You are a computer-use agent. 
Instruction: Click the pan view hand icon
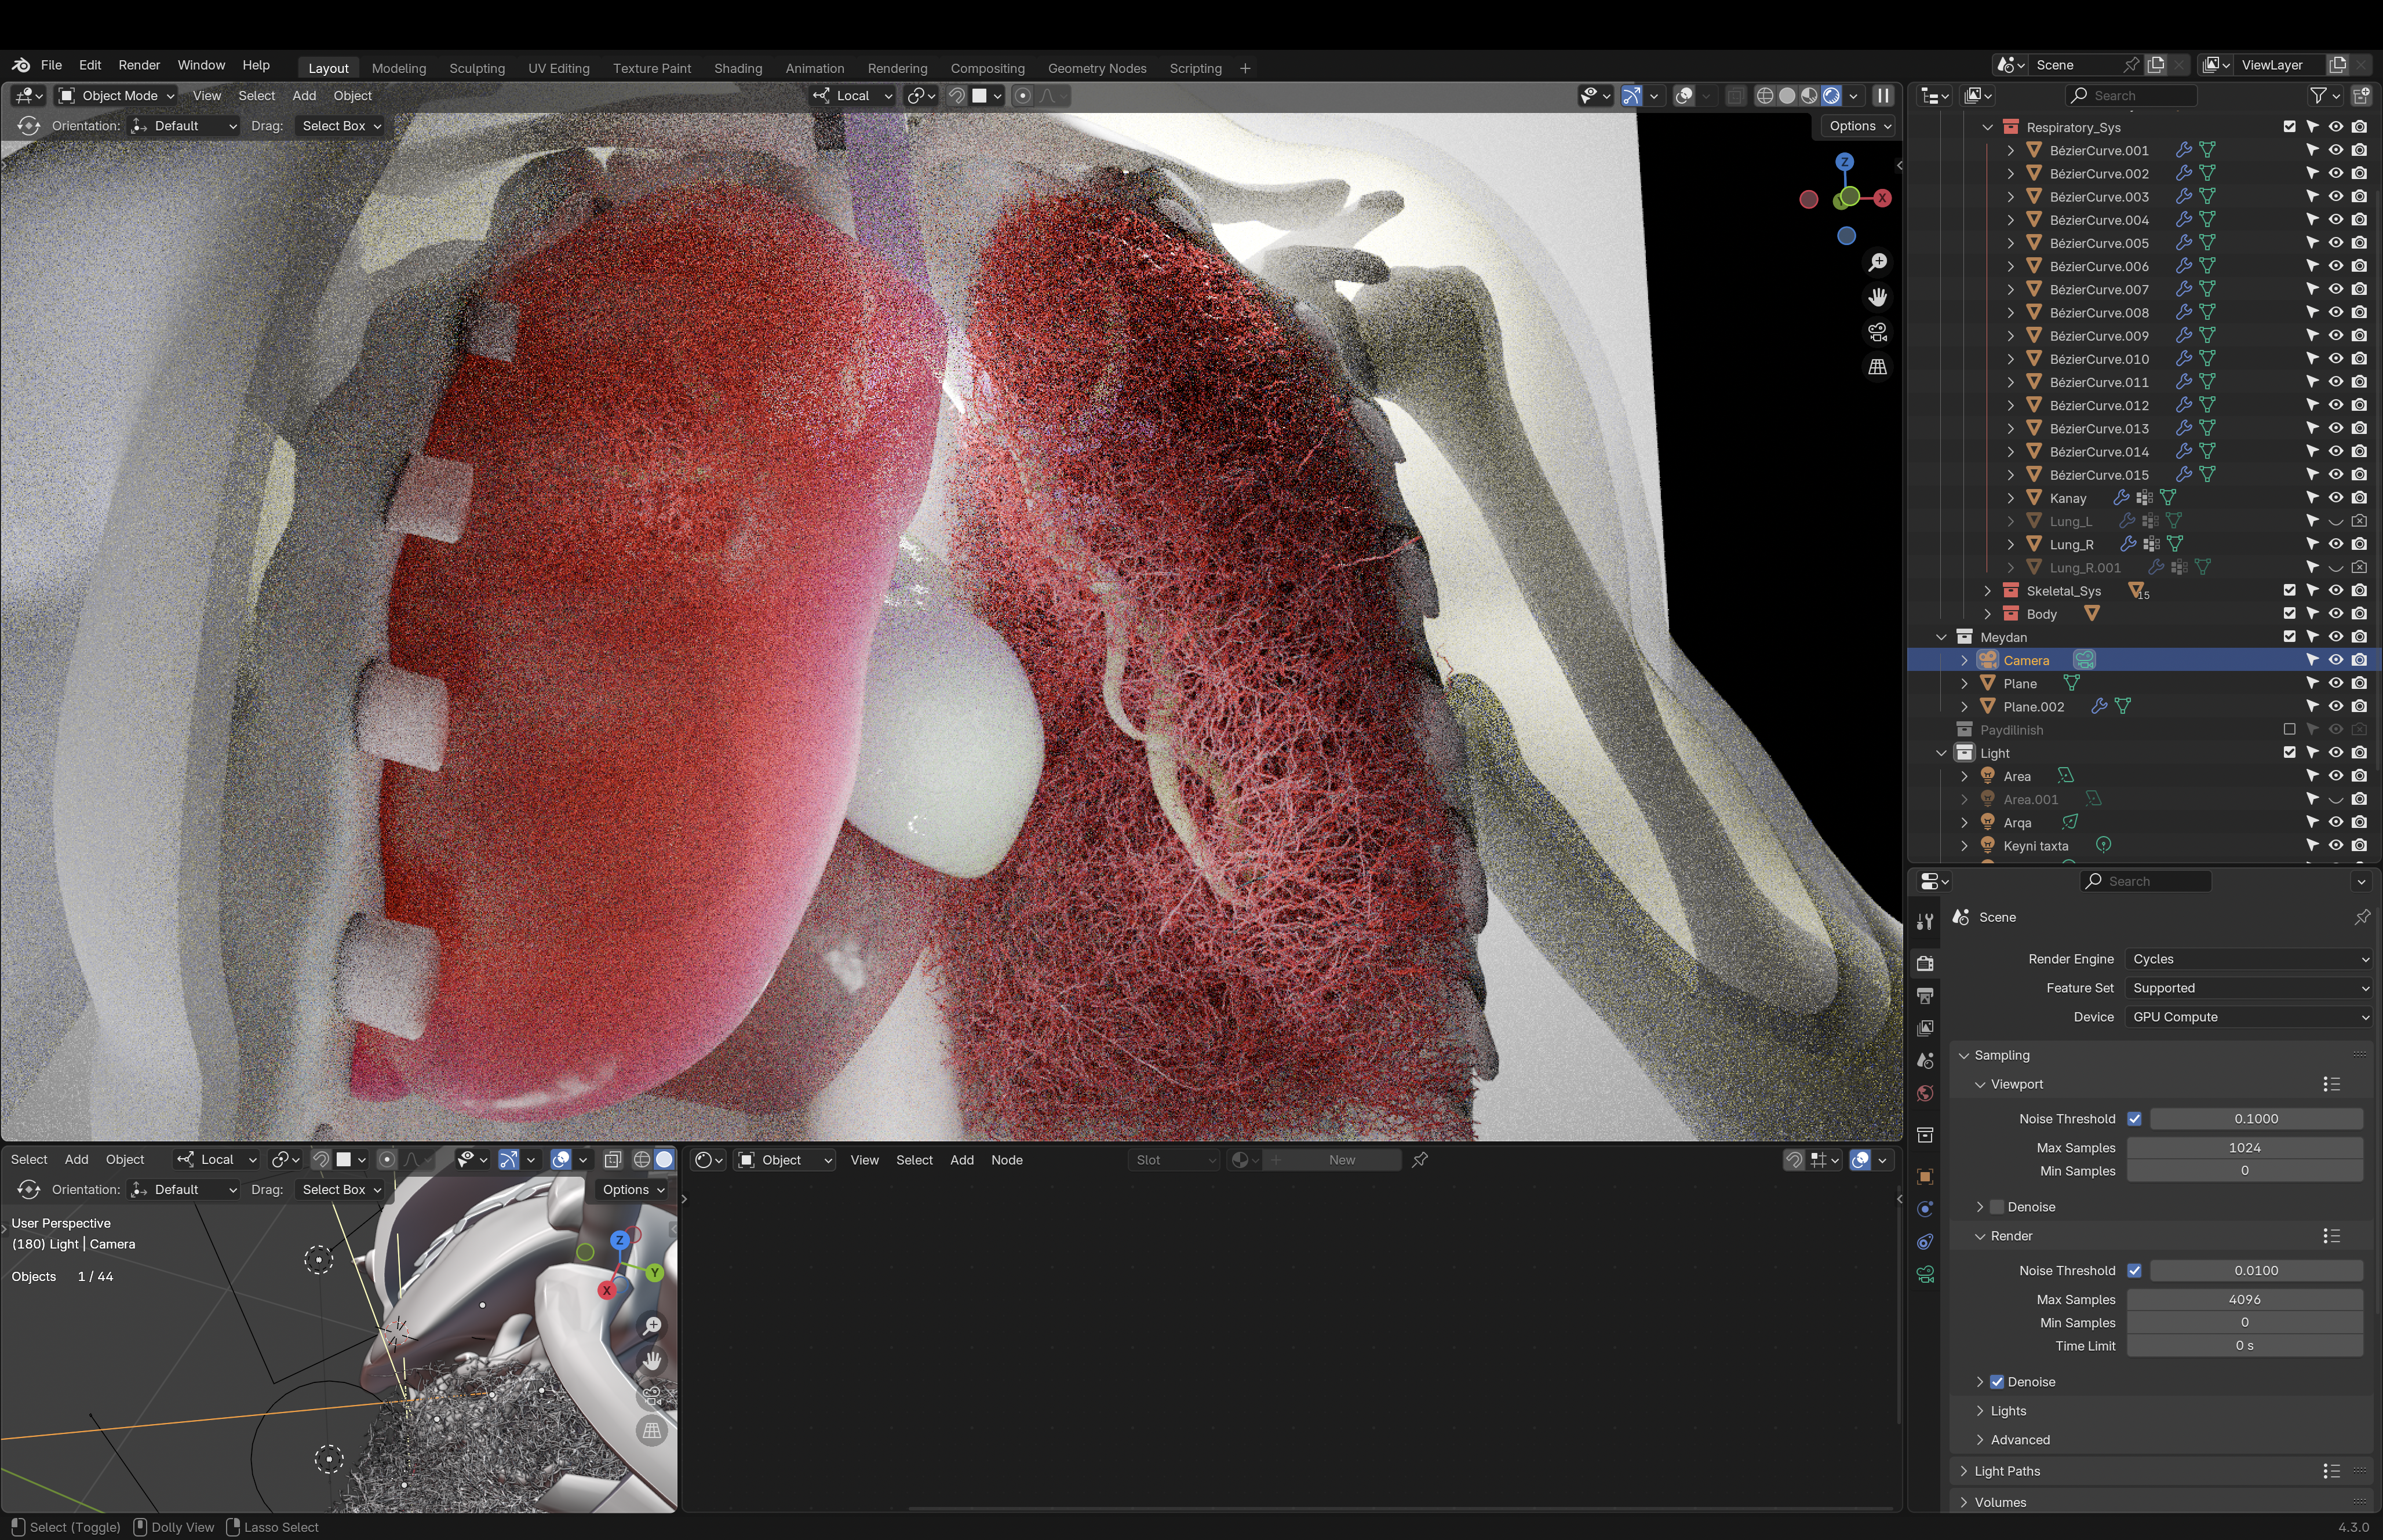[1877, 297]
